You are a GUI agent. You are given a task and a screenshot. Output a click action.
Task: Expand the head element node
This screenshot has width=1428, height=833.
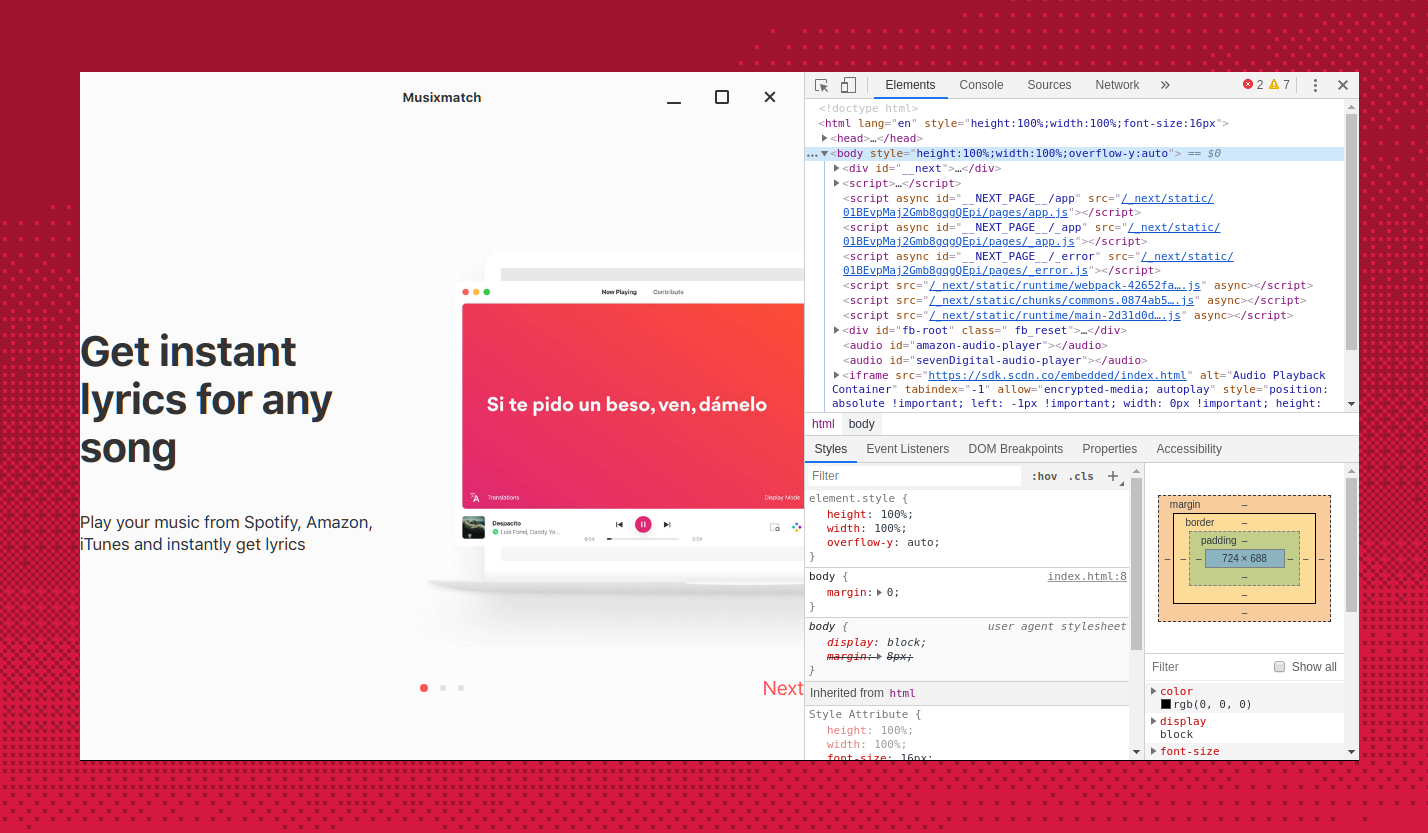point(825,139)
